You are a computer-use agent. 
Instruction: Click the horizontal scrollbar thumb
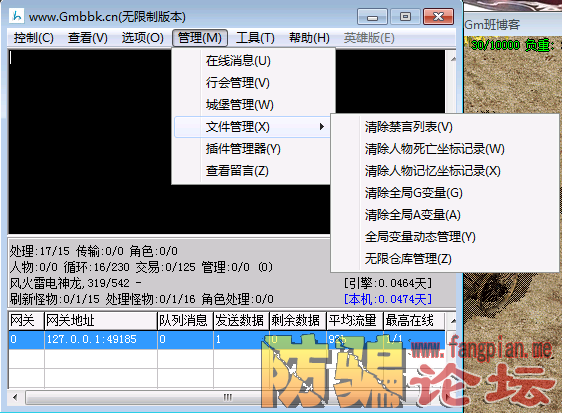pyautogui.click(x=228, y=397)
